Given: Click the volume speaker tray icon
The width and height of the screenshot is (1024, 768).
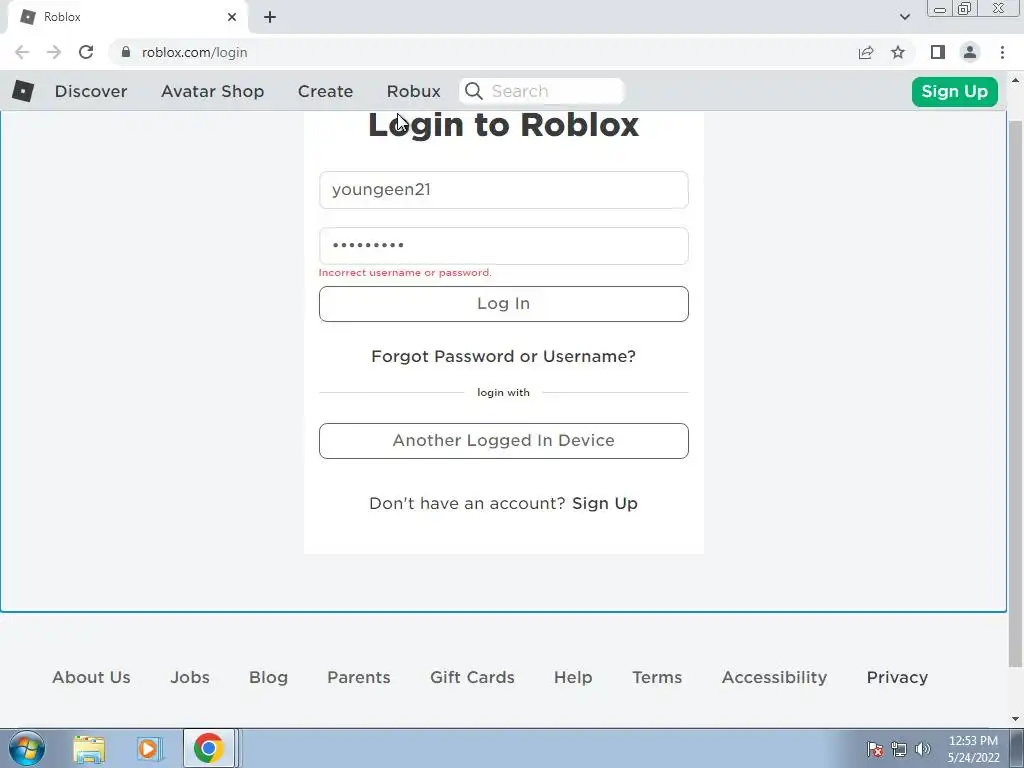Looking at the screenshot, I should (x=922, y=749).
